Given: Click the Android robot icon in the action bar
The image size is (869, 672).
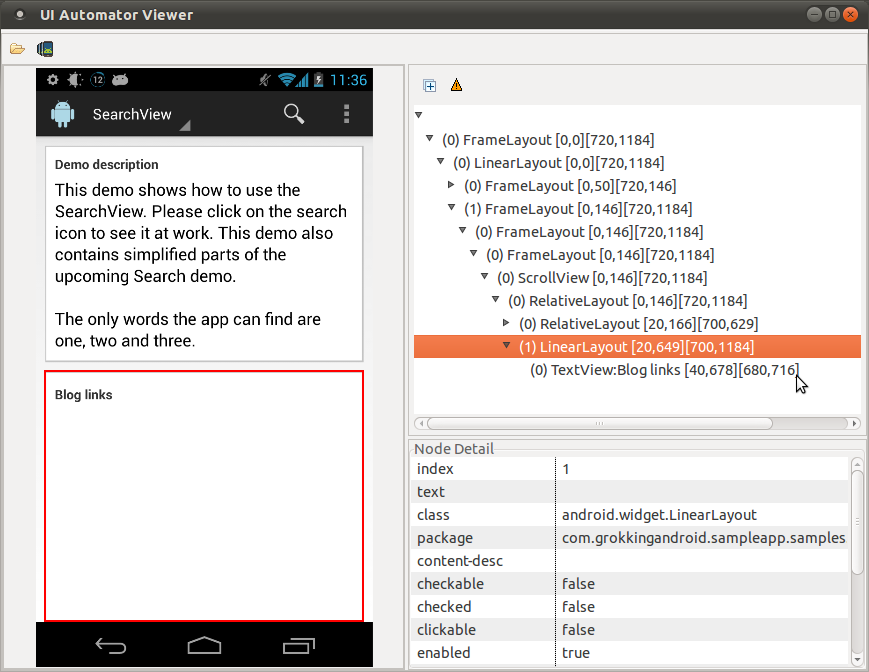Looking at the screenshot, I should [x=62, y=114].
